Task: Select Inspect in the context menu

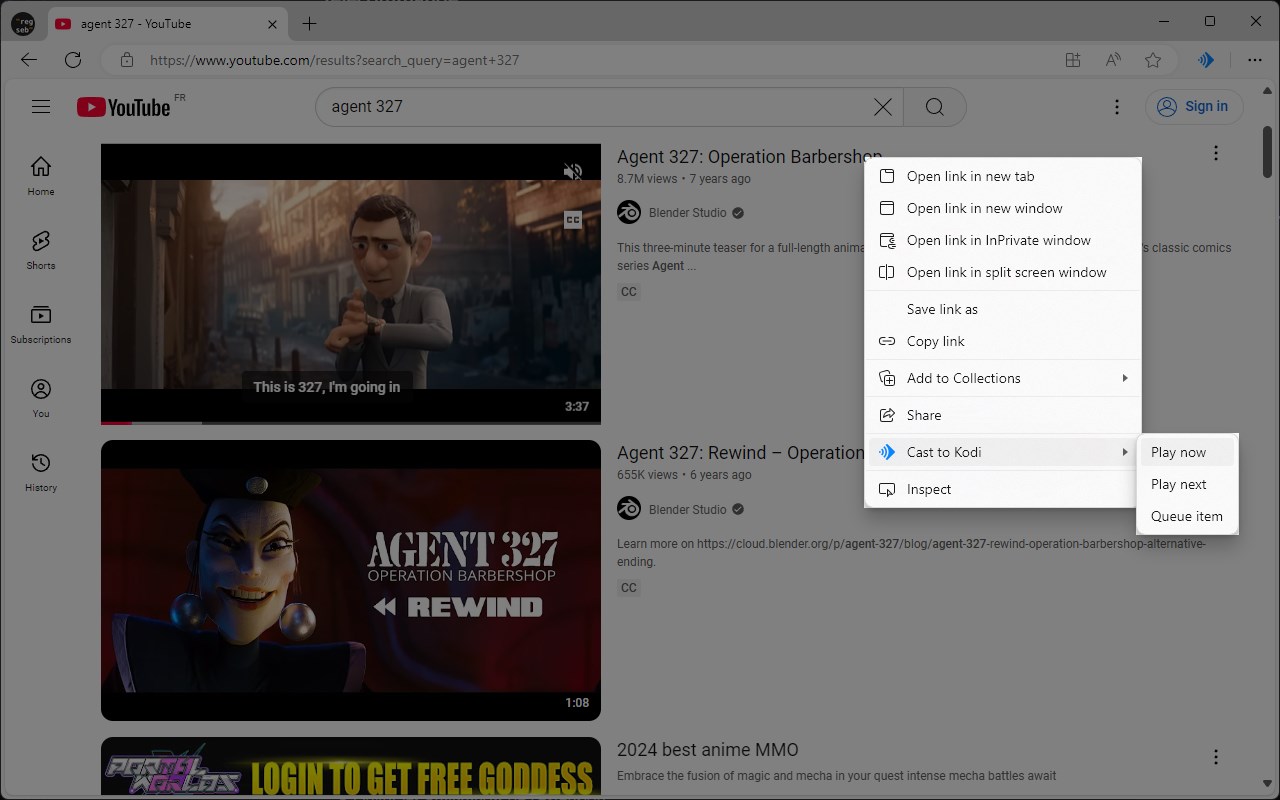Action: (x=1003, y=489)
